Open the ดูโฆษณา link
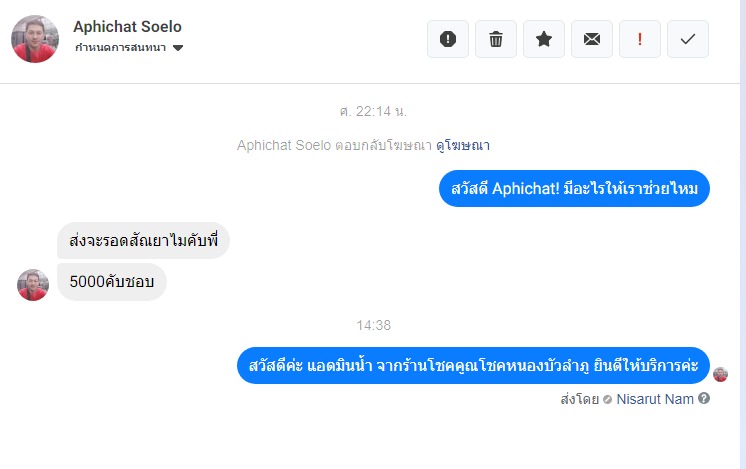 [x=463, y=145]
